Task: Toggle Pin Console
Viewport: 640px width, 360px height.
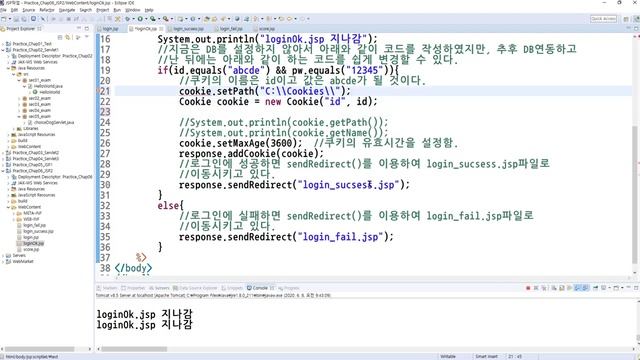Action: tap(596, 288)
